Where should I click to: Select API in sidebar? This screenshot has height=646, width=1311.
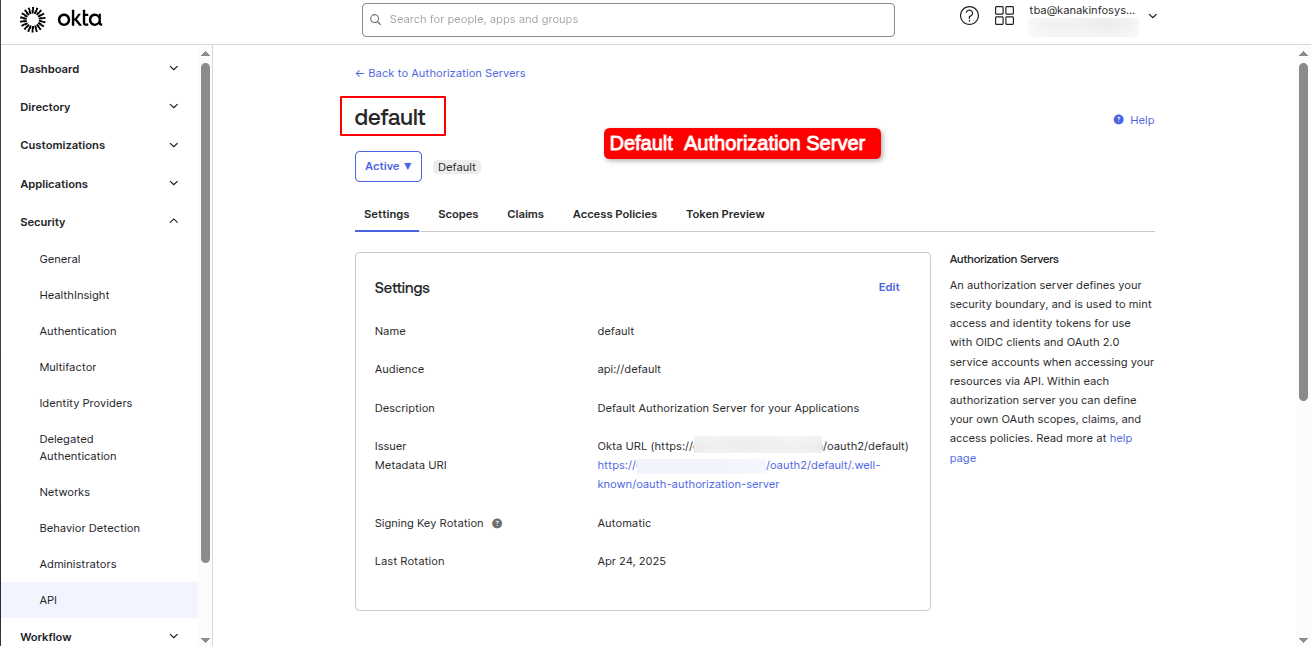coord(99,600)
